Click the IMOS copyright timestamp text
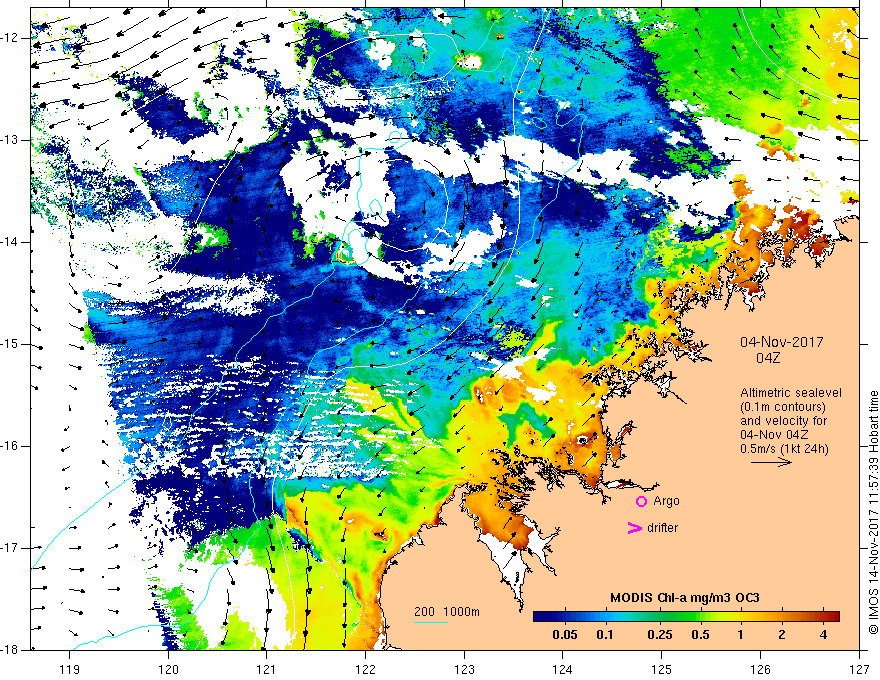880x680 pixels. click(x=873, y=513)
